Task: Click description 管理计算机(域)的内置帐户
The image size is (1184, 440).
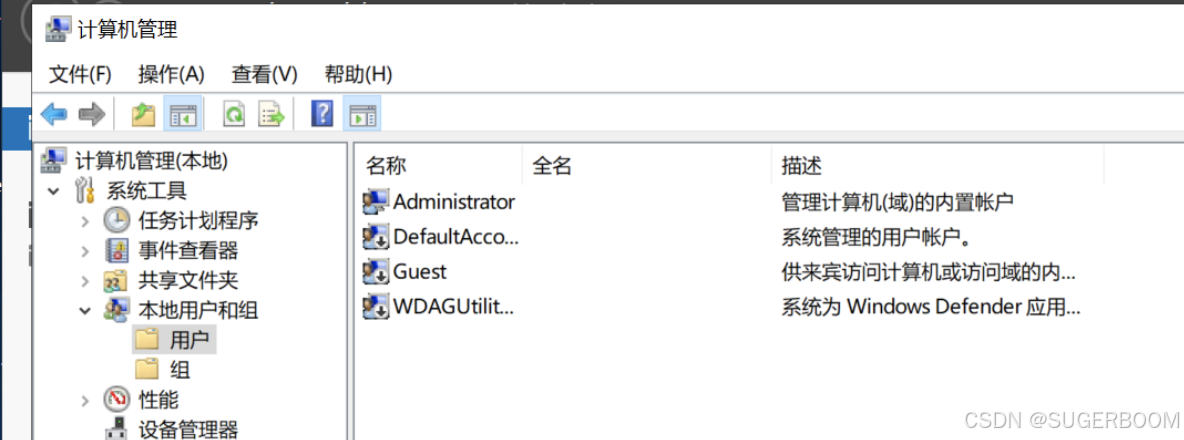Action: pos(897,202)
